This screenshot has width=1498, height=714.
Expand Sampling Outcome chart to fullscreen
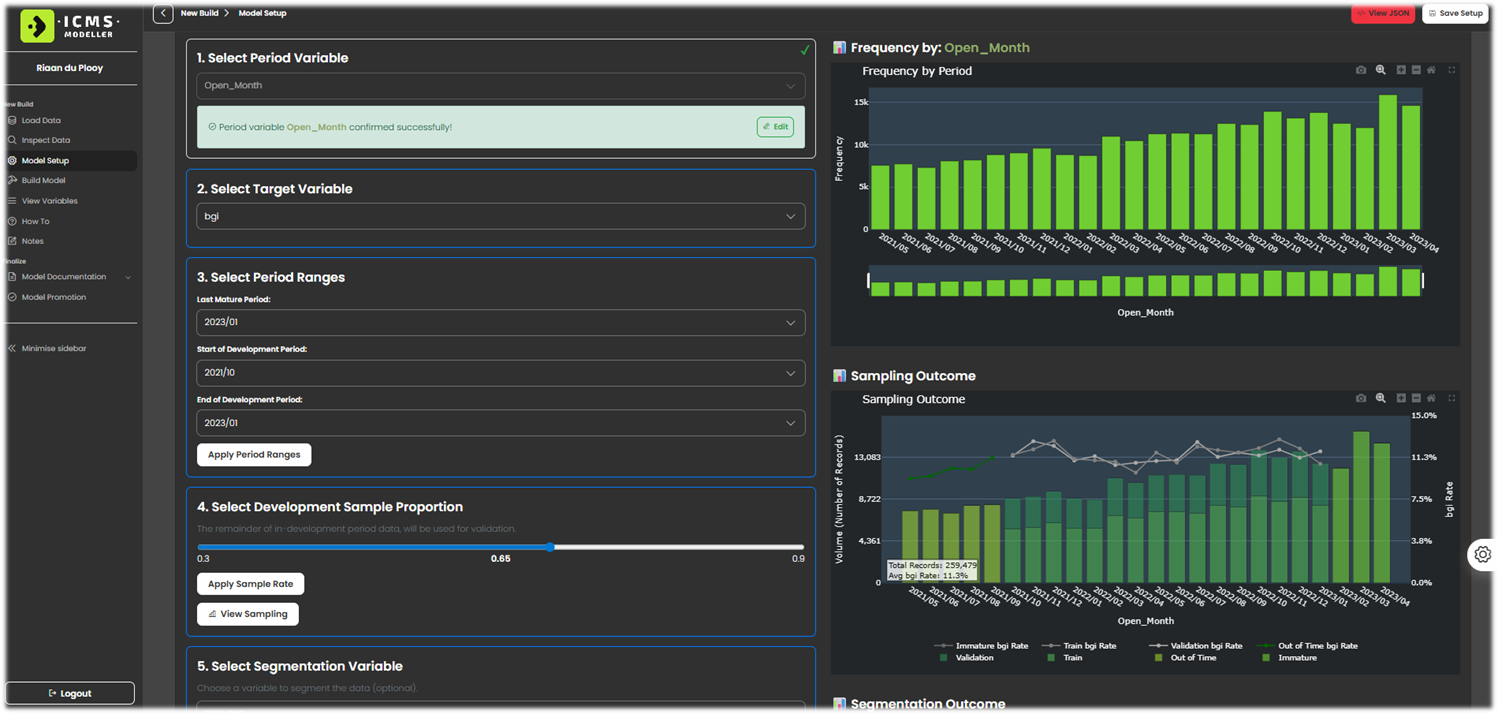coord(1452,398)
